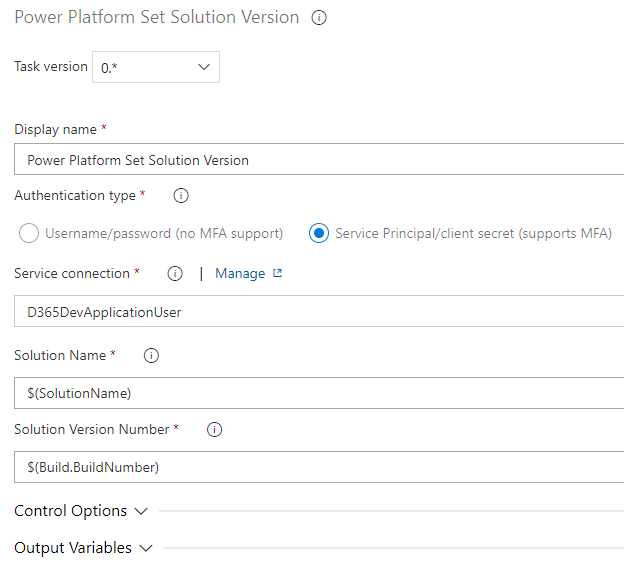This screenshot has height=563, width=624.
Task: Click the Service connection label text
Action: 72,274
